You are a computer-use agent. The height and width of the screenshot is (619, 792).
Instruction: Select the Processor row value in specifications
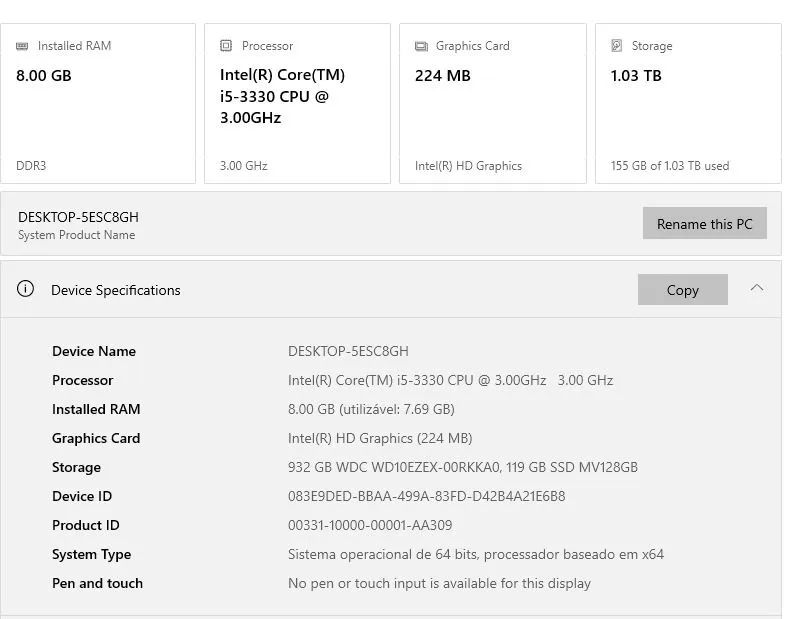(x=451, y=380)
